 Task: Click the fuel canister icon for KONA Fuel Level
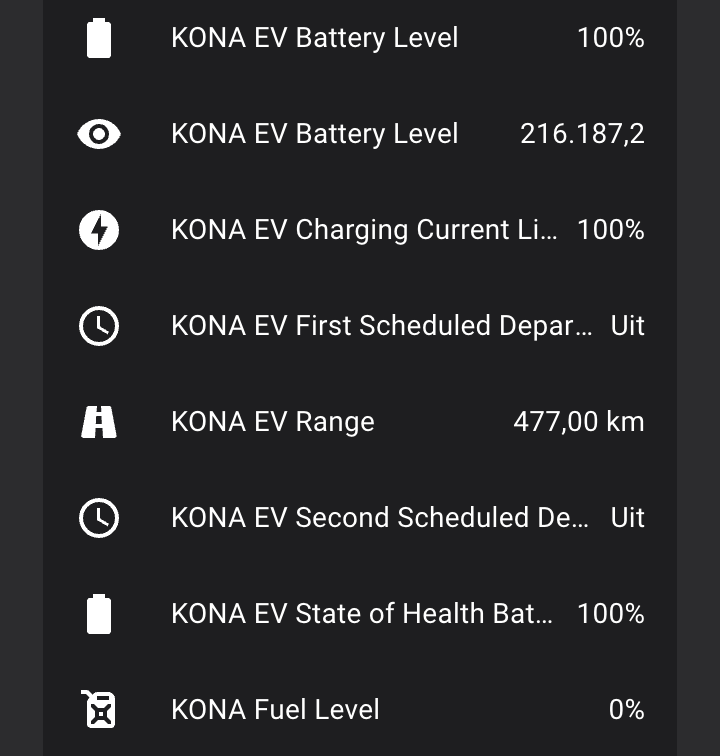(x=98, y=709)
